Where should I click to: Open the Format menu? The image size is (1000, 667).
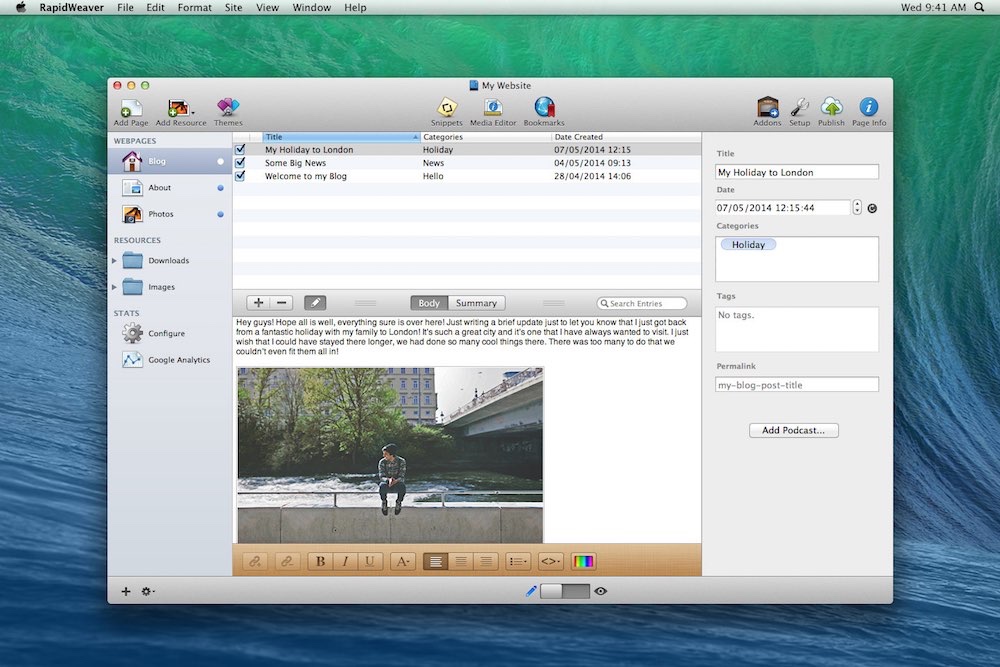point(195,8)
